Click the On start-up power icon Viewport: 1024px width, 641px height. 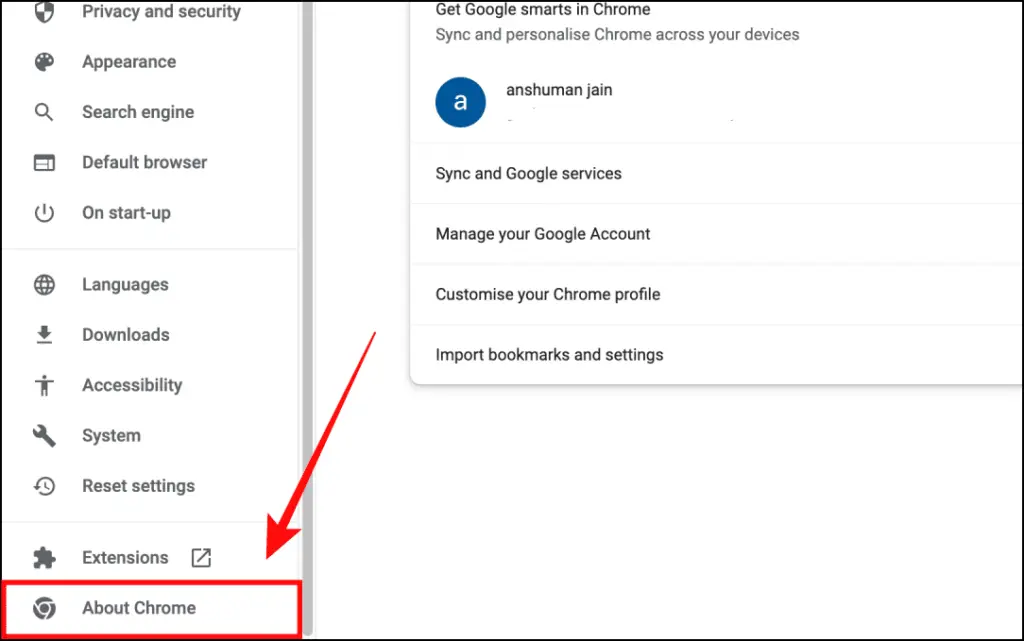coord(44,213)
